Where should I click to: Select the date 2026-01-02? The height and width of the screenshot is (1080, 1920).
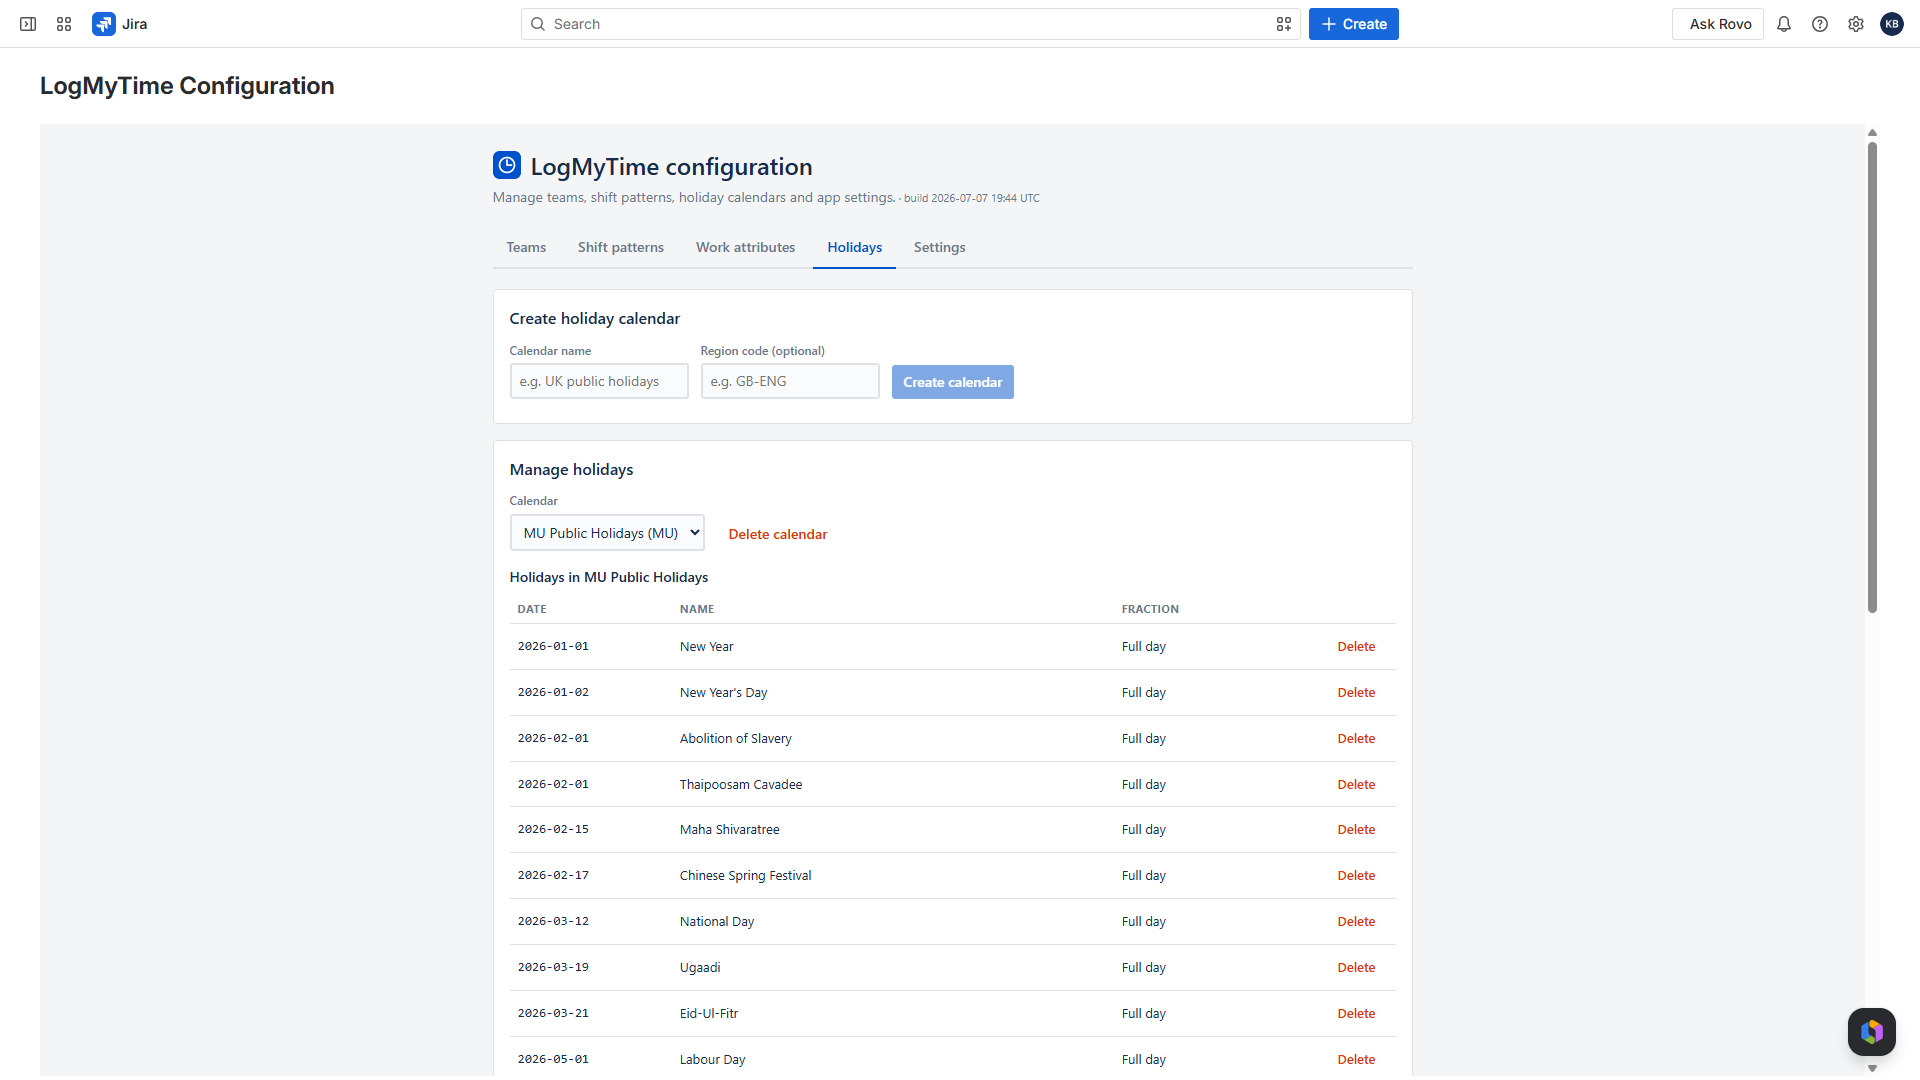(553, 693)
